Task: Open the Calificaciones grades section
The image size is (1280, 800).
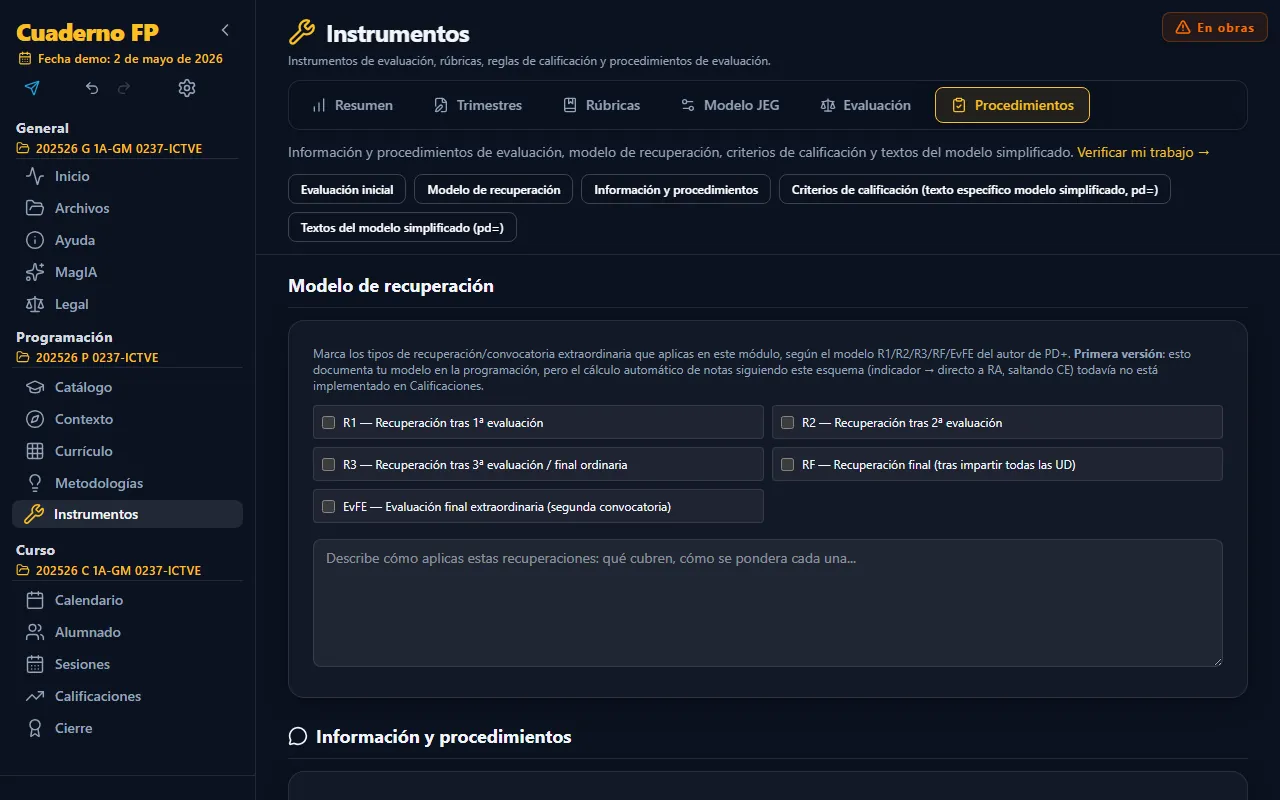Action: pyautogui.click(x=128, y=696)
